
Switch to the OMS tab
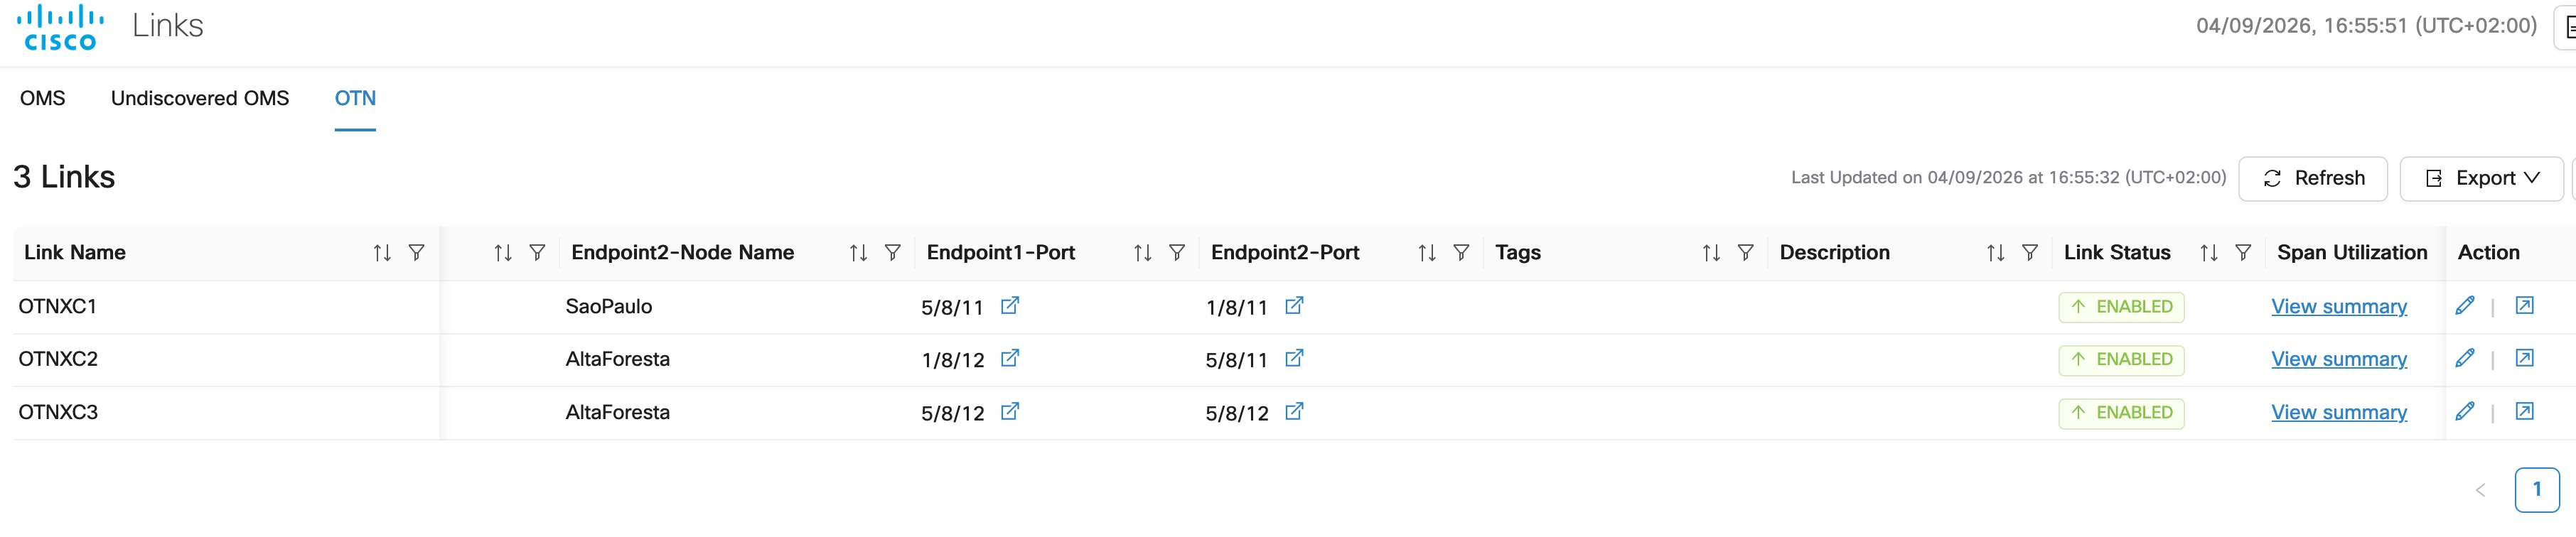tap(42, 98)
